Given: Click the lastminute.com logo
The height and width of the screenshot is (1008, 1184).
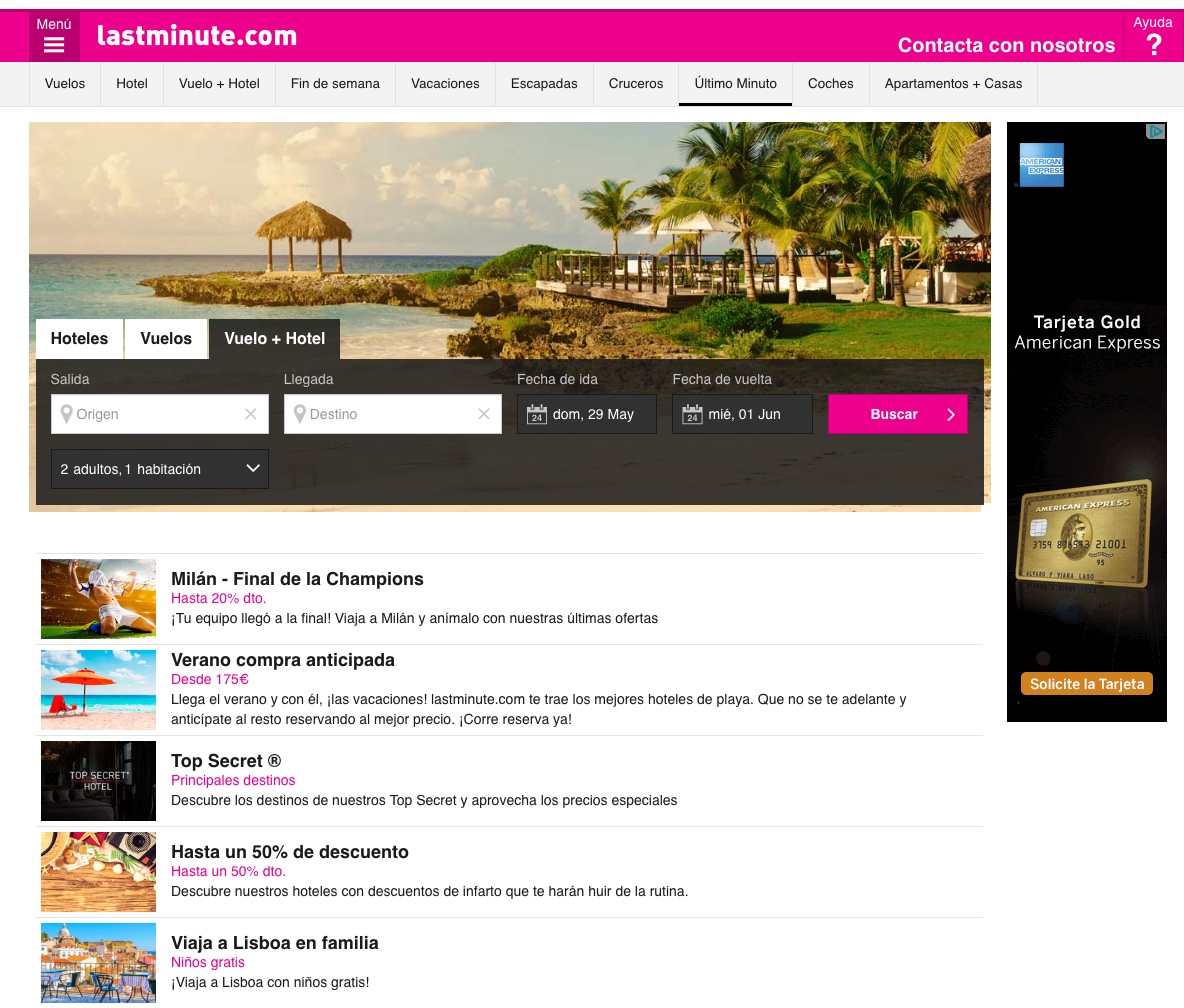Looking at the screenshot, I should pos(197,35).
